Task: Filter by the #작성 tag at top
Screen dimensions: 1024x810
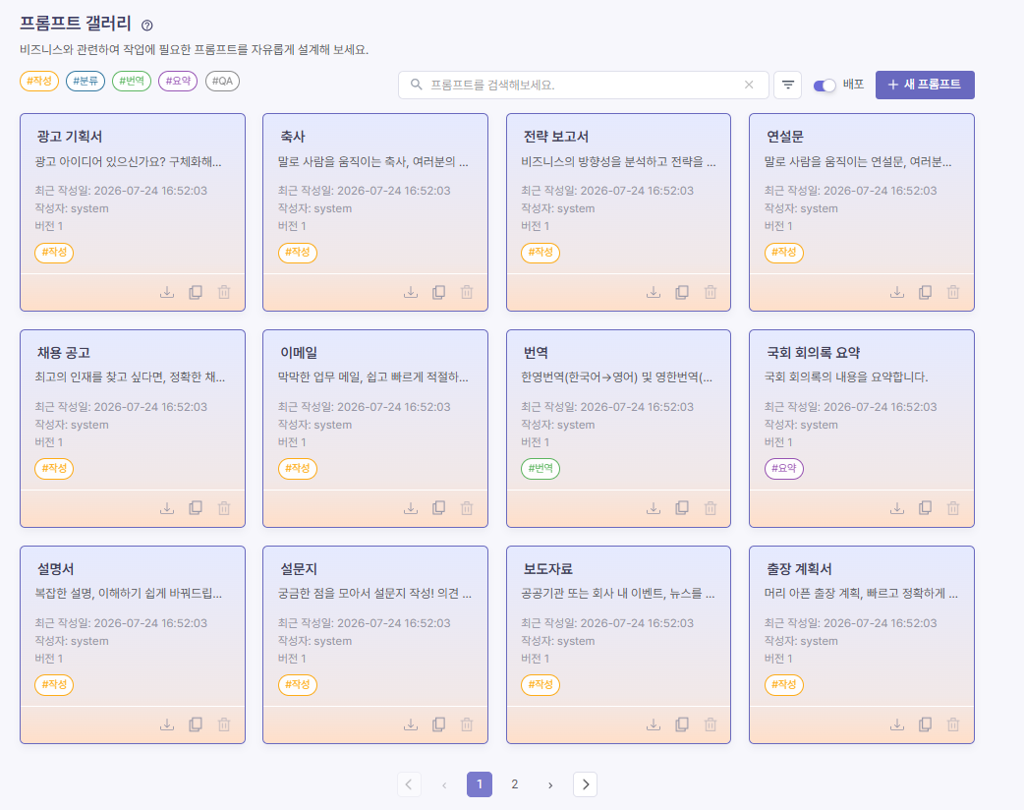Action: coord(39,81)
